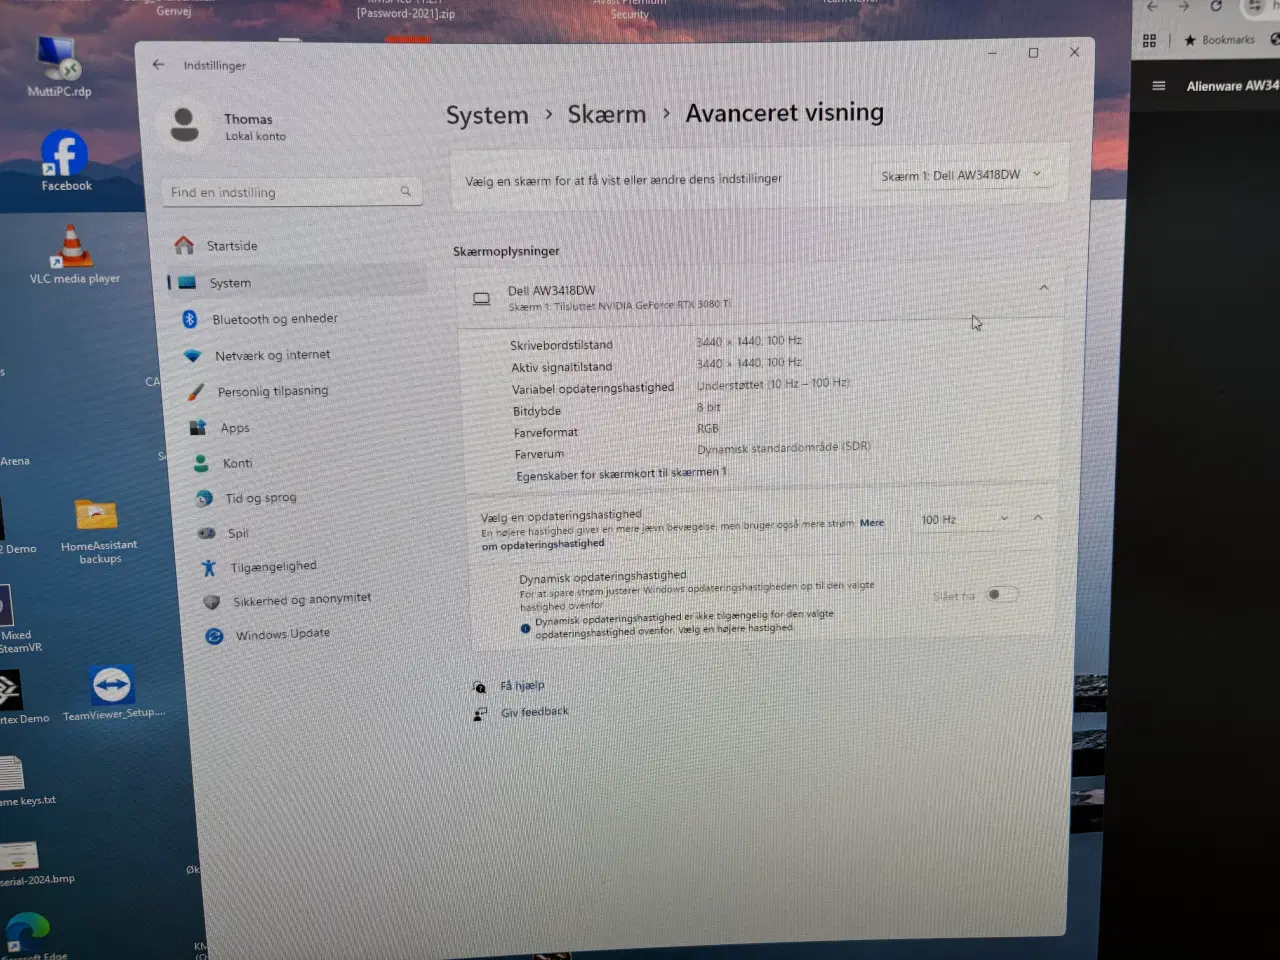Open Egenskaber for skærmkort til skærmen 1
Viewport: 1280px width, 960px height.
click(x=621, y=474)
